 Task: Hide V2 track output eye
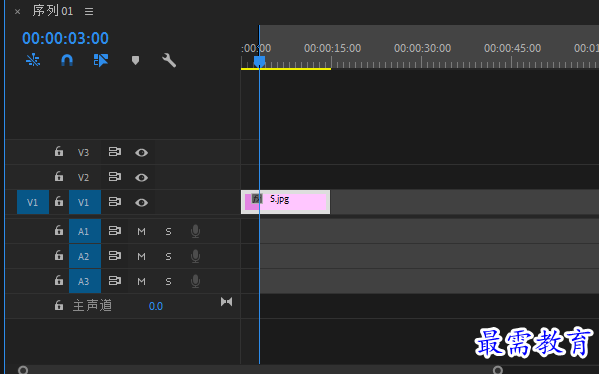(141, 178)
